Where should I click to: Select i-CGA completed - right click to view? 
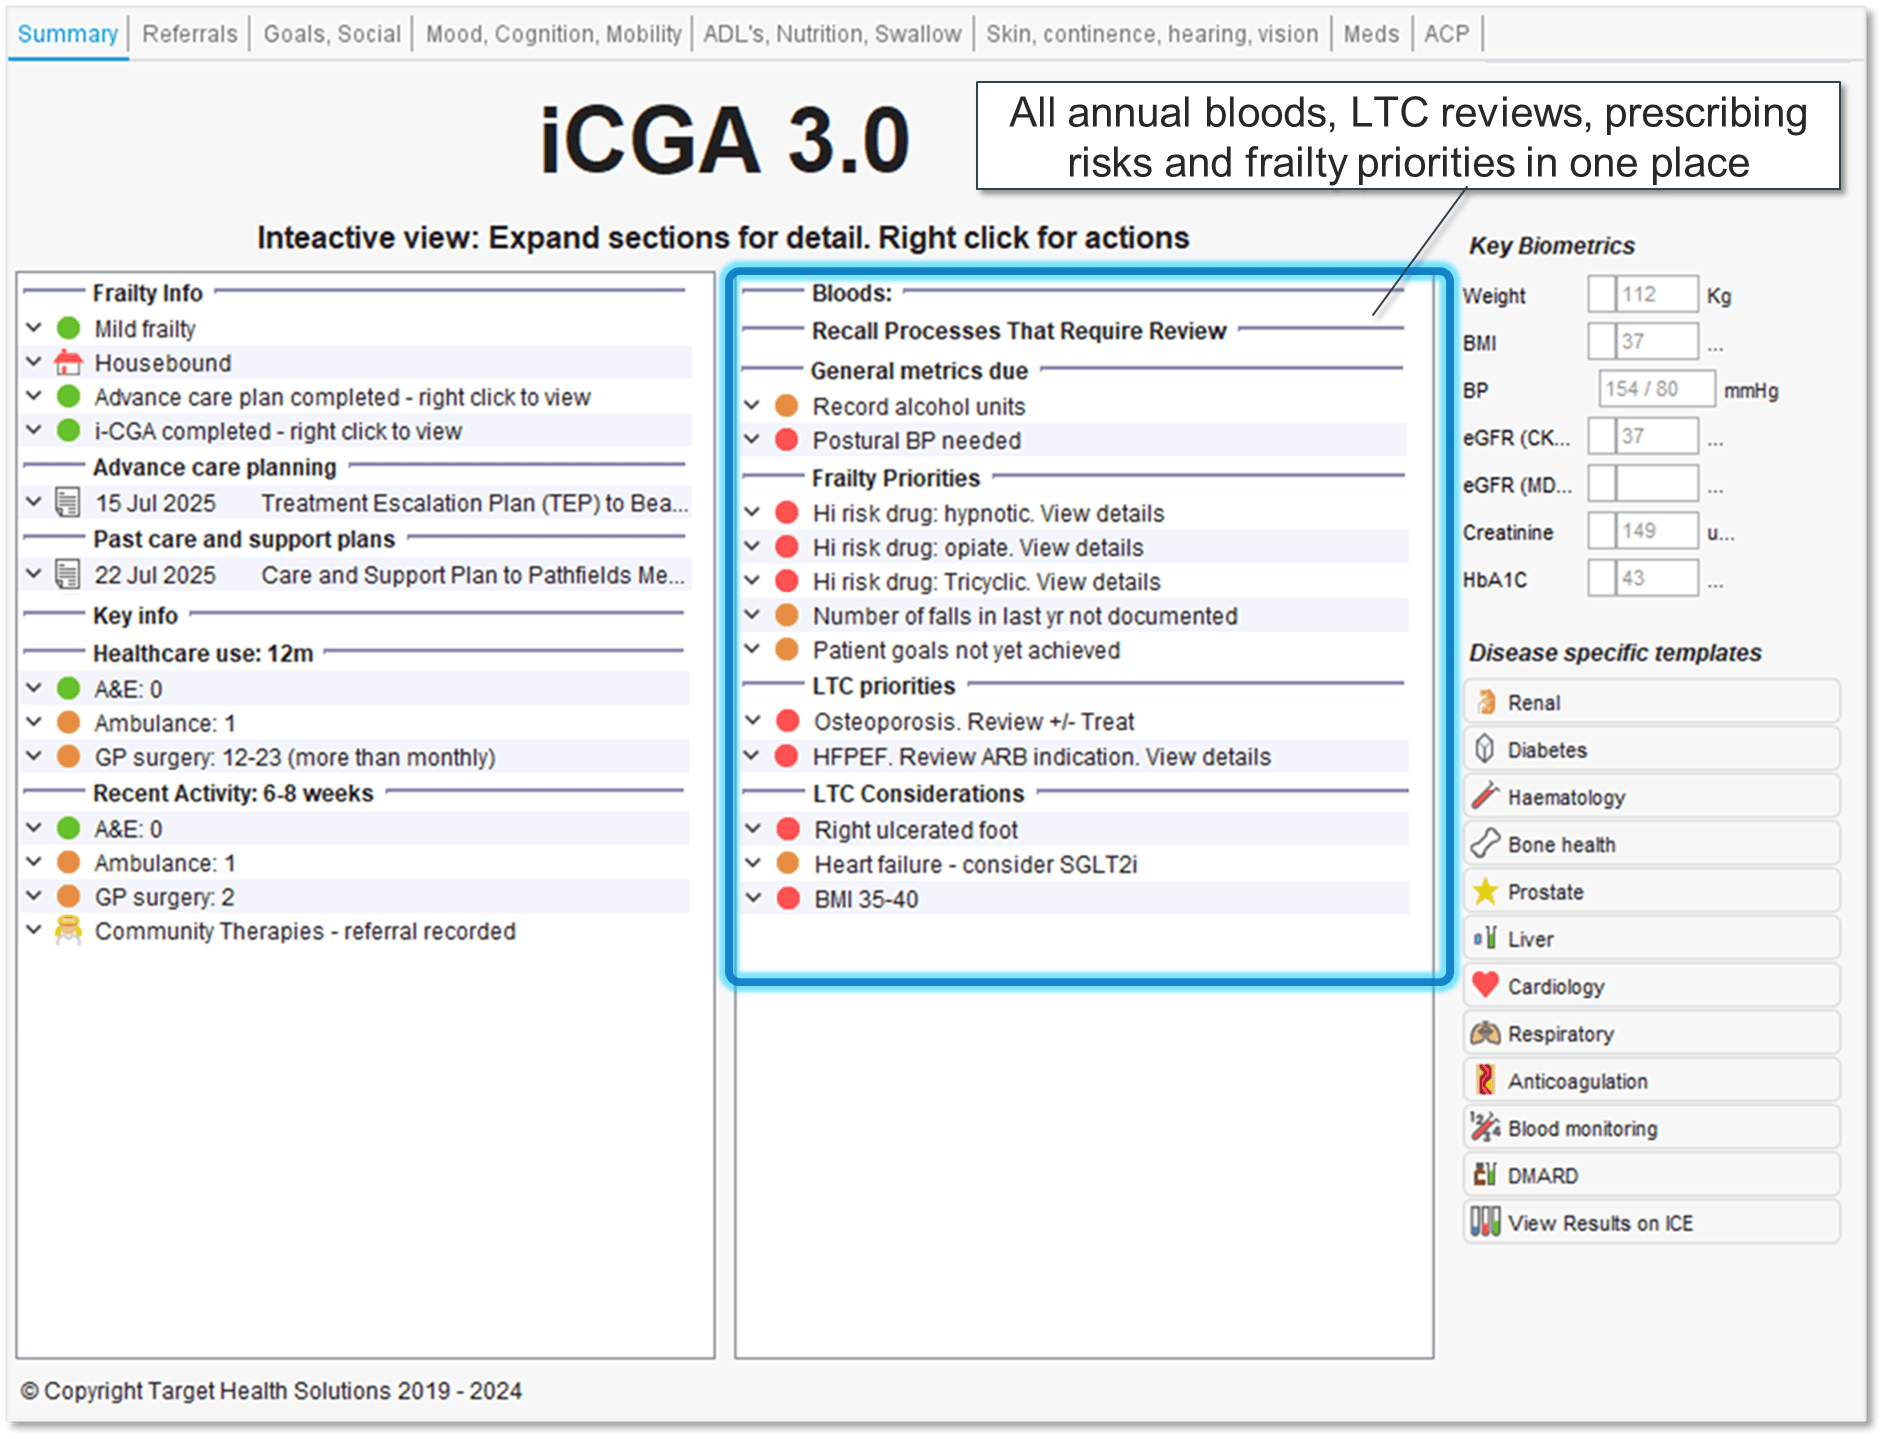pos(278,431)
